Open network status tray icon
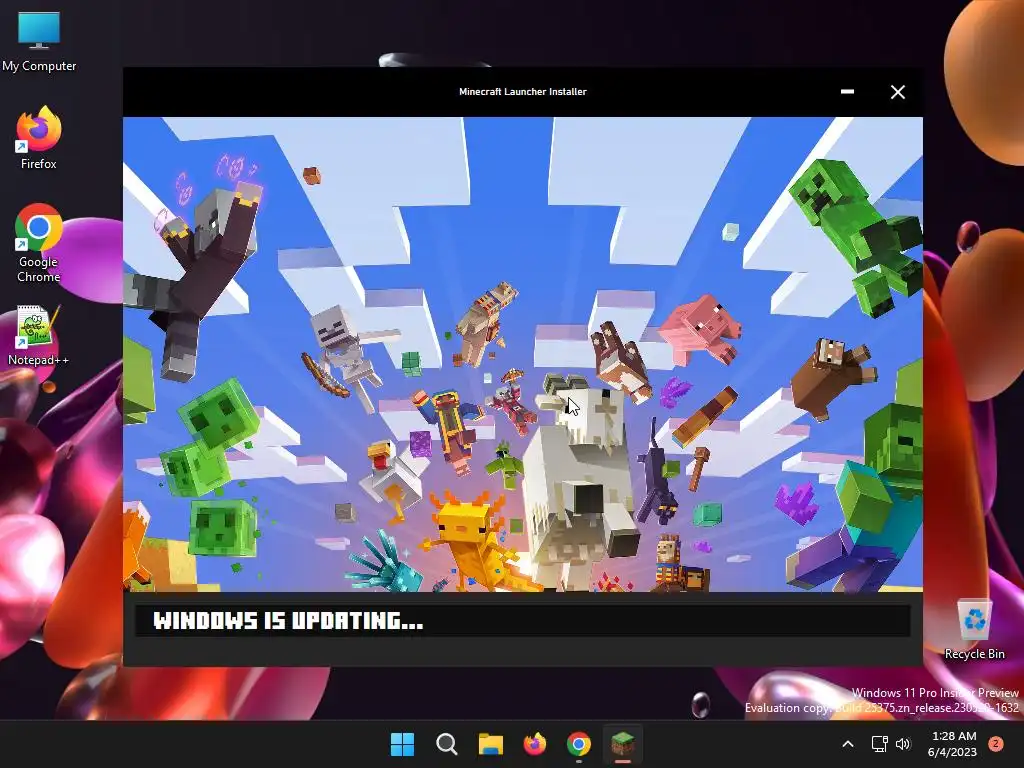This screenshot has width=1024, height=768. click(x=879, y=744)
